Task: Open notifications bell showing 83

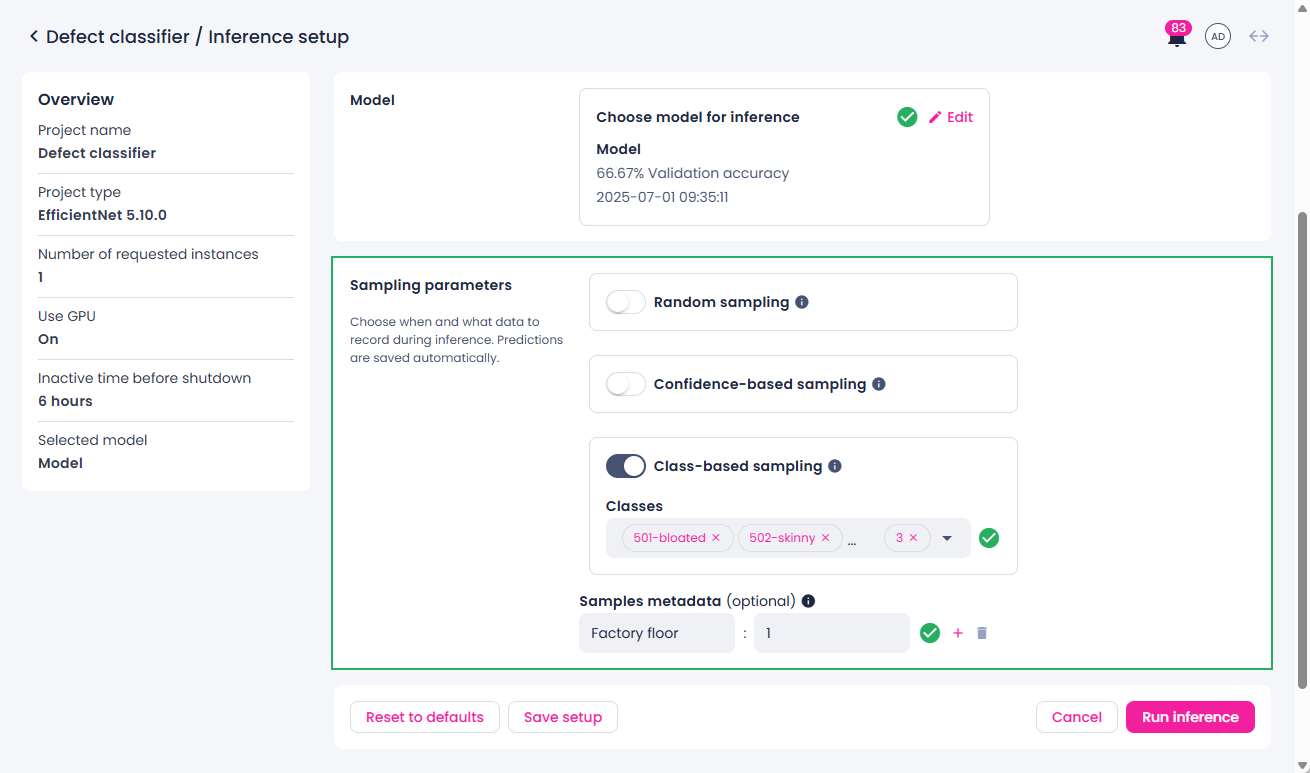Action: pyautogui.click(x=1177, y=37)
